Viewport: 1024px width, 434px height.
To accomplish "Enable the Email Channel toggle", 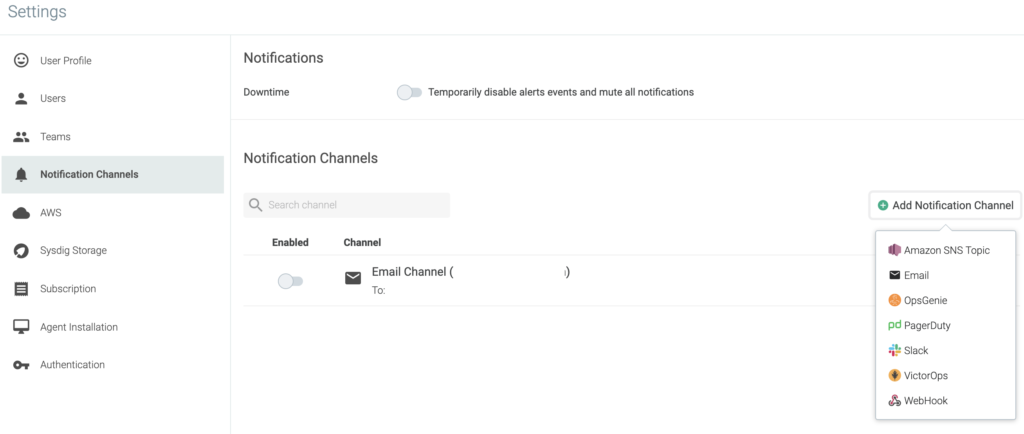I will 290,282.
